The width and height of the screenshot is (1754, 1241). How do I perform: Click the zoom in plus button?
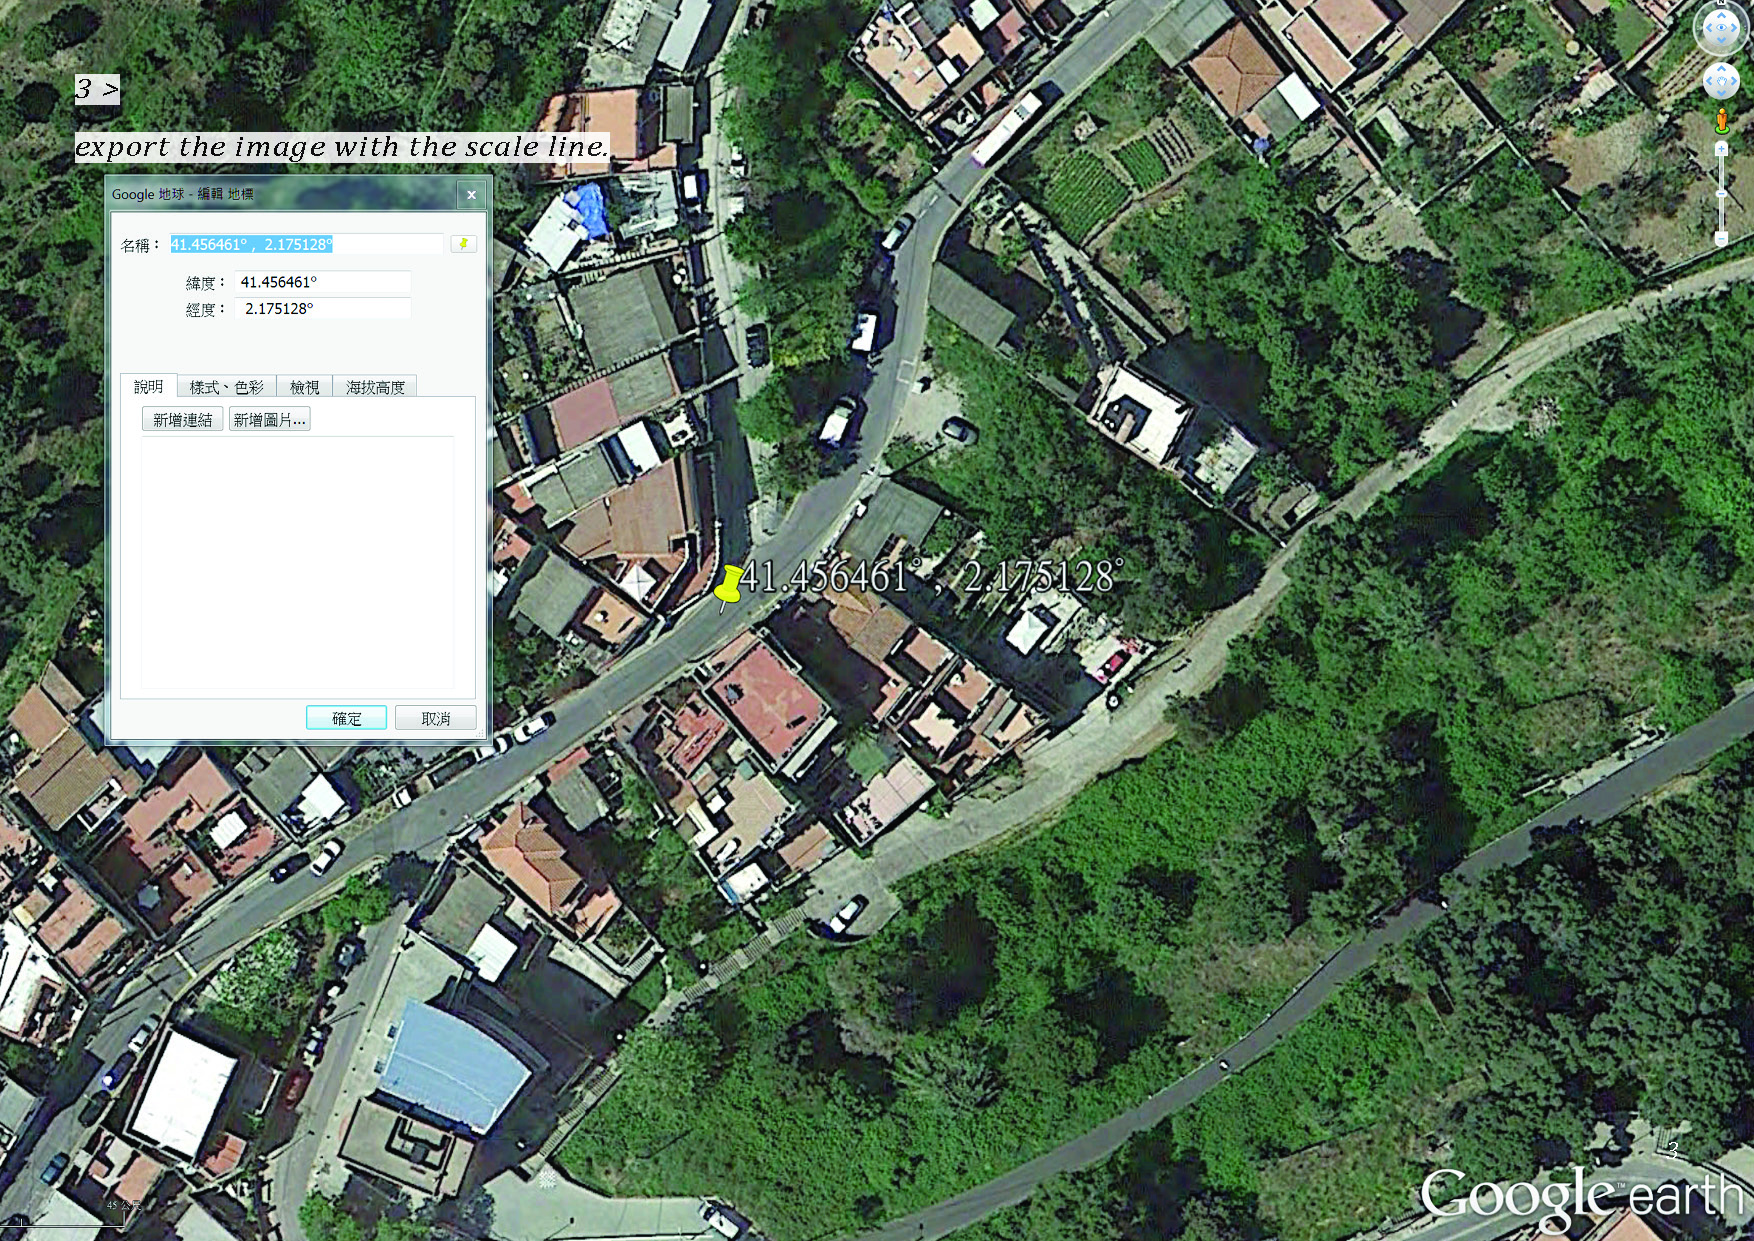pyautogui.click(x=1721, y=149)
